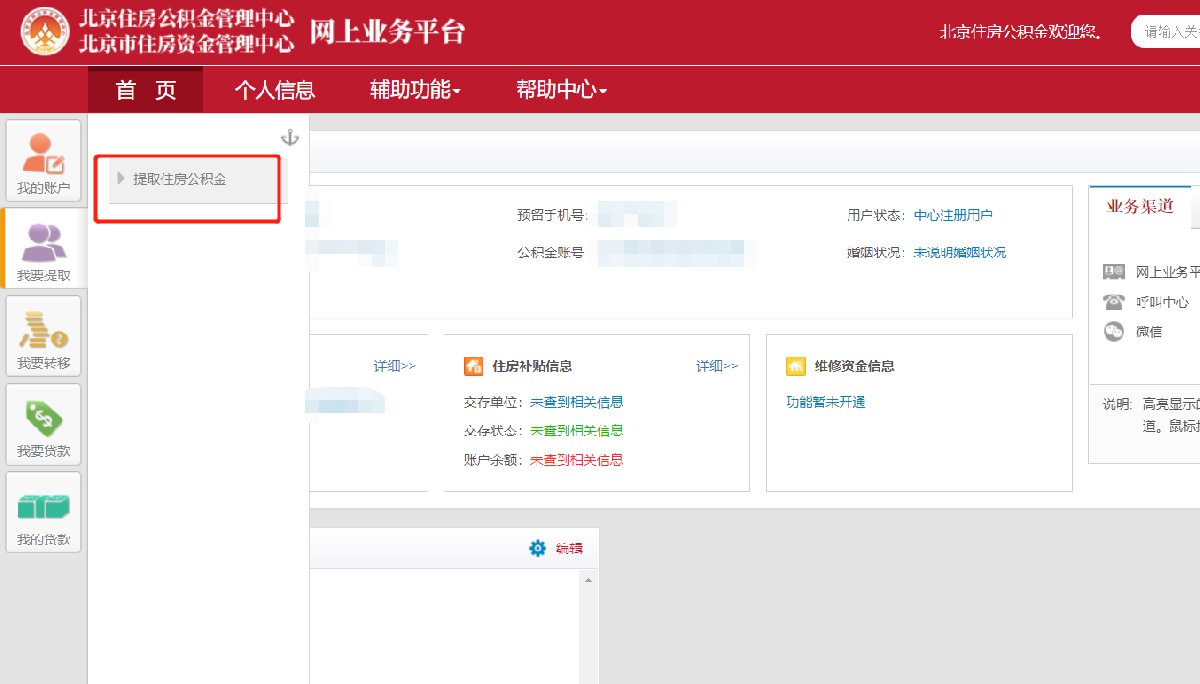Click the 住房补贴信息 house icon
The width and height of the screenshot is (1200, 684).
pos(473,366)
